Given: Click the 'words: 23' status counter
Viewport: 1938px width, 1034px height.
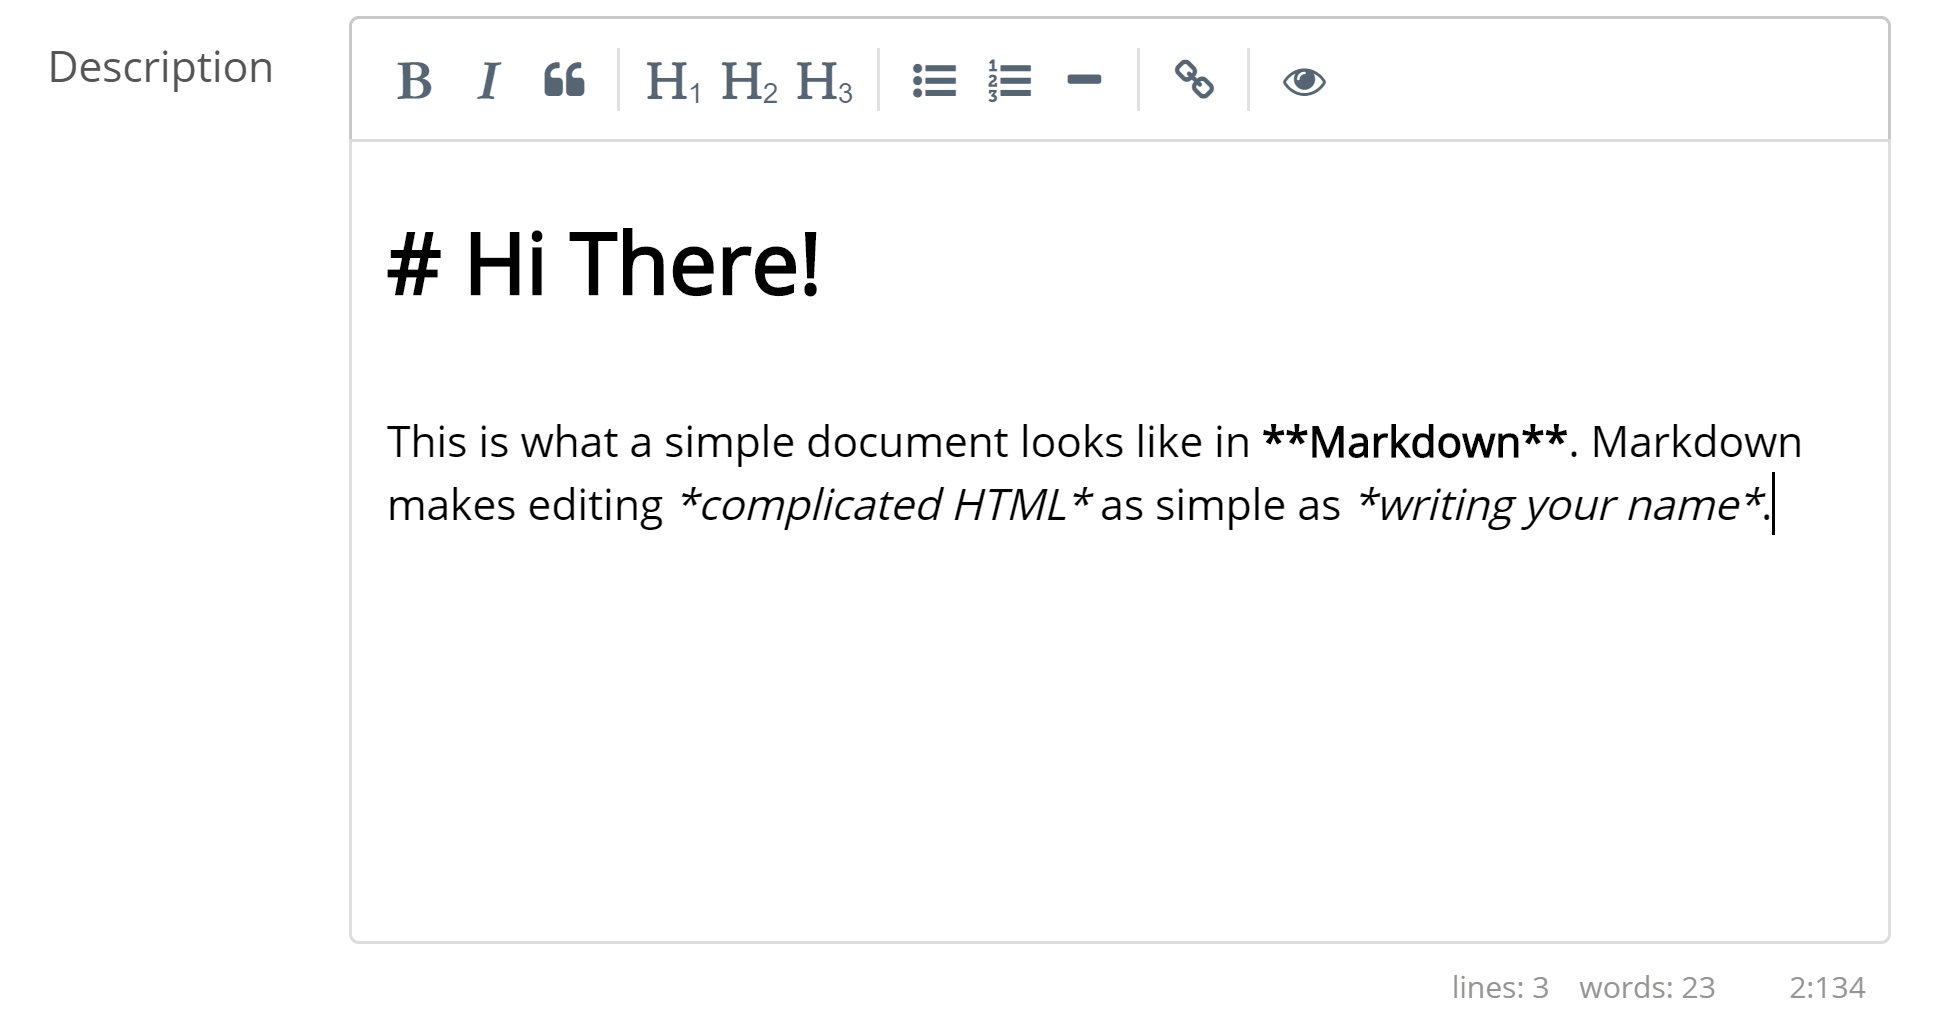Looking at the screenshot, I should [x=1647, y=988].
